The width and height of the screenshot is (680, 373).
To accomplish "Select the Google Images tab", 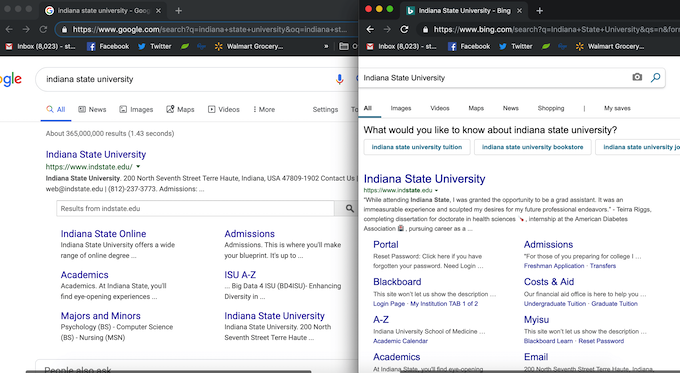I will (x=136, y=109).
